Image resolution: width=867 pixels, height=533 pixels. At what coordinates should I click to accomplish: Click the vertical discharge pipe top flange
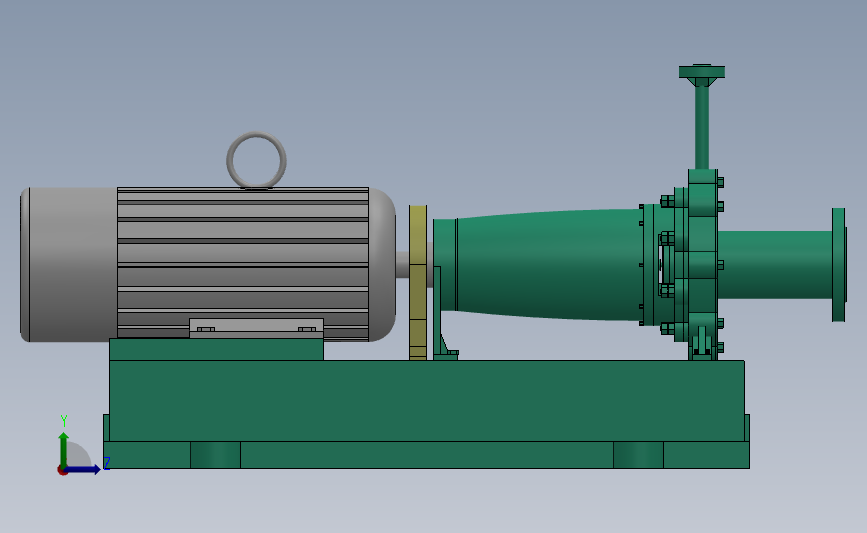pos(702,72)
